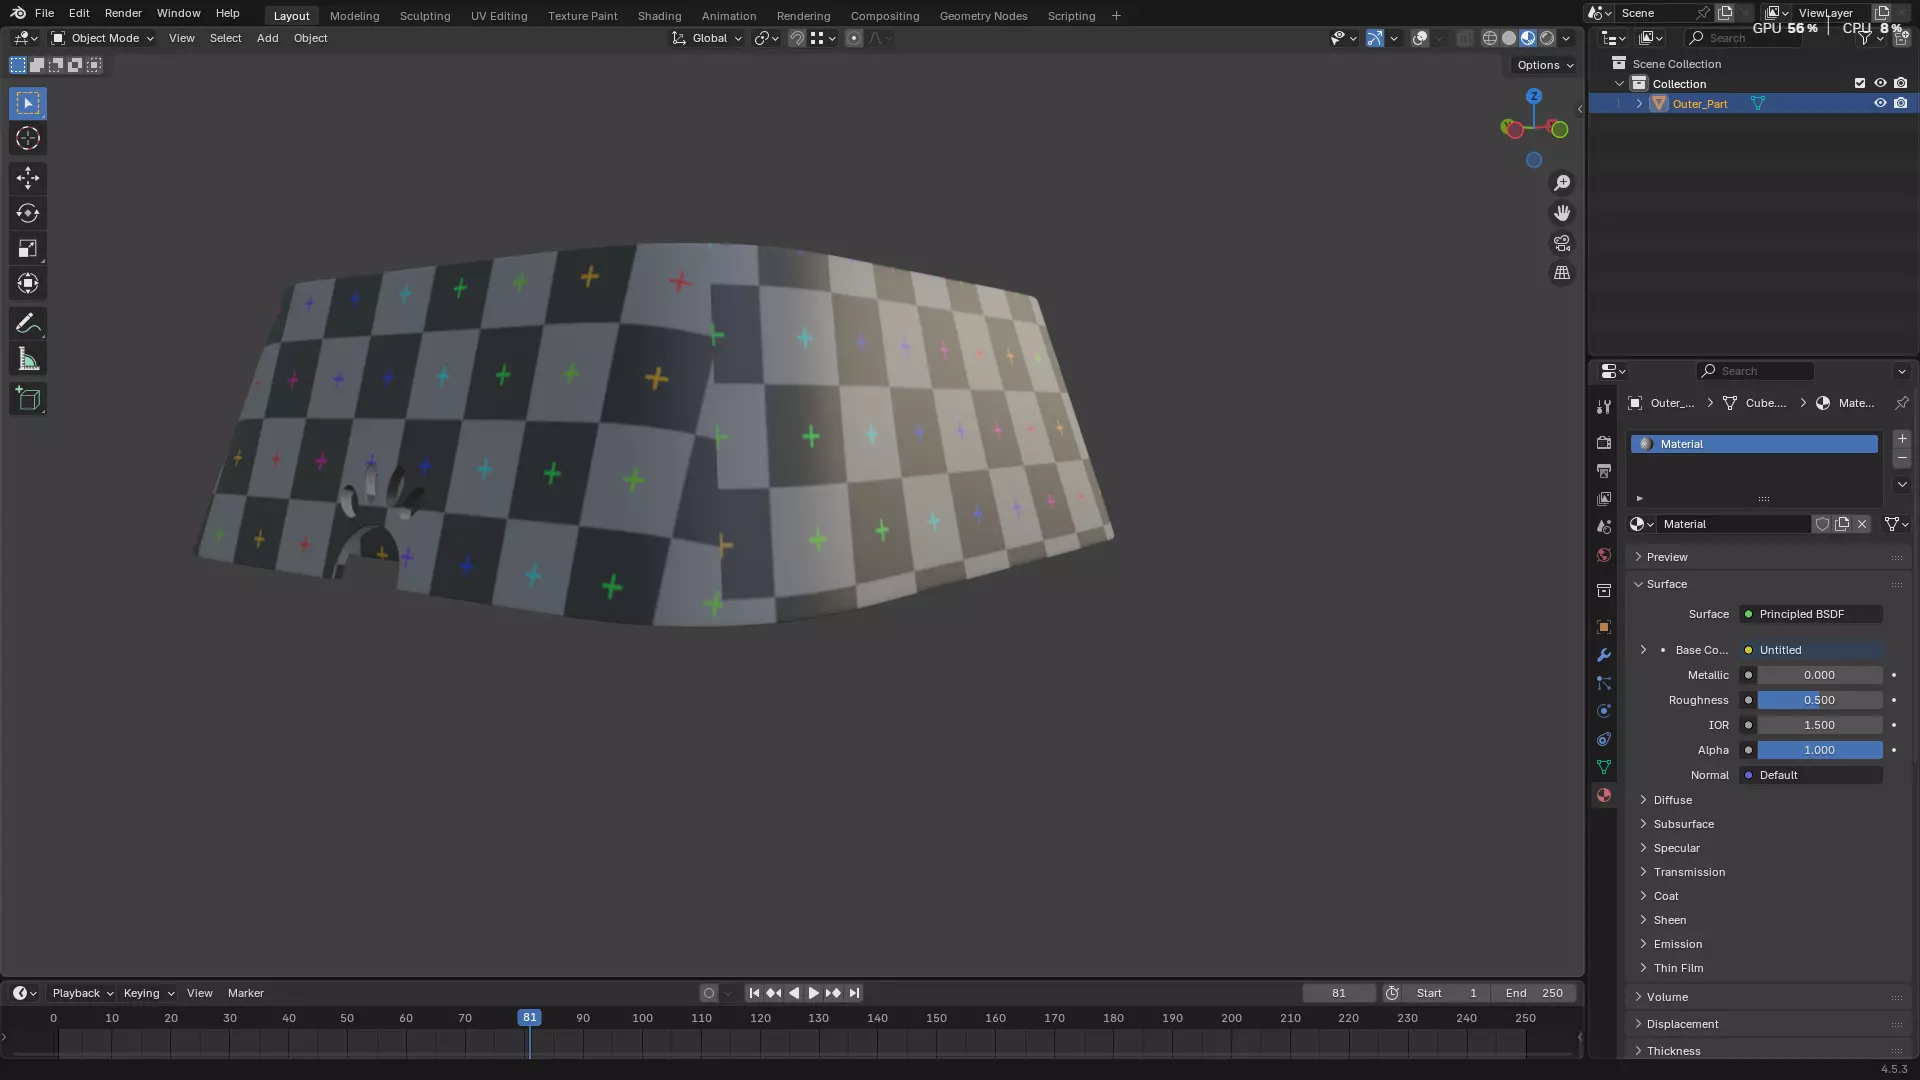Click the camera view gizmo icon
Screen dimensions: 1920x1080
[x=1562, y=243]
